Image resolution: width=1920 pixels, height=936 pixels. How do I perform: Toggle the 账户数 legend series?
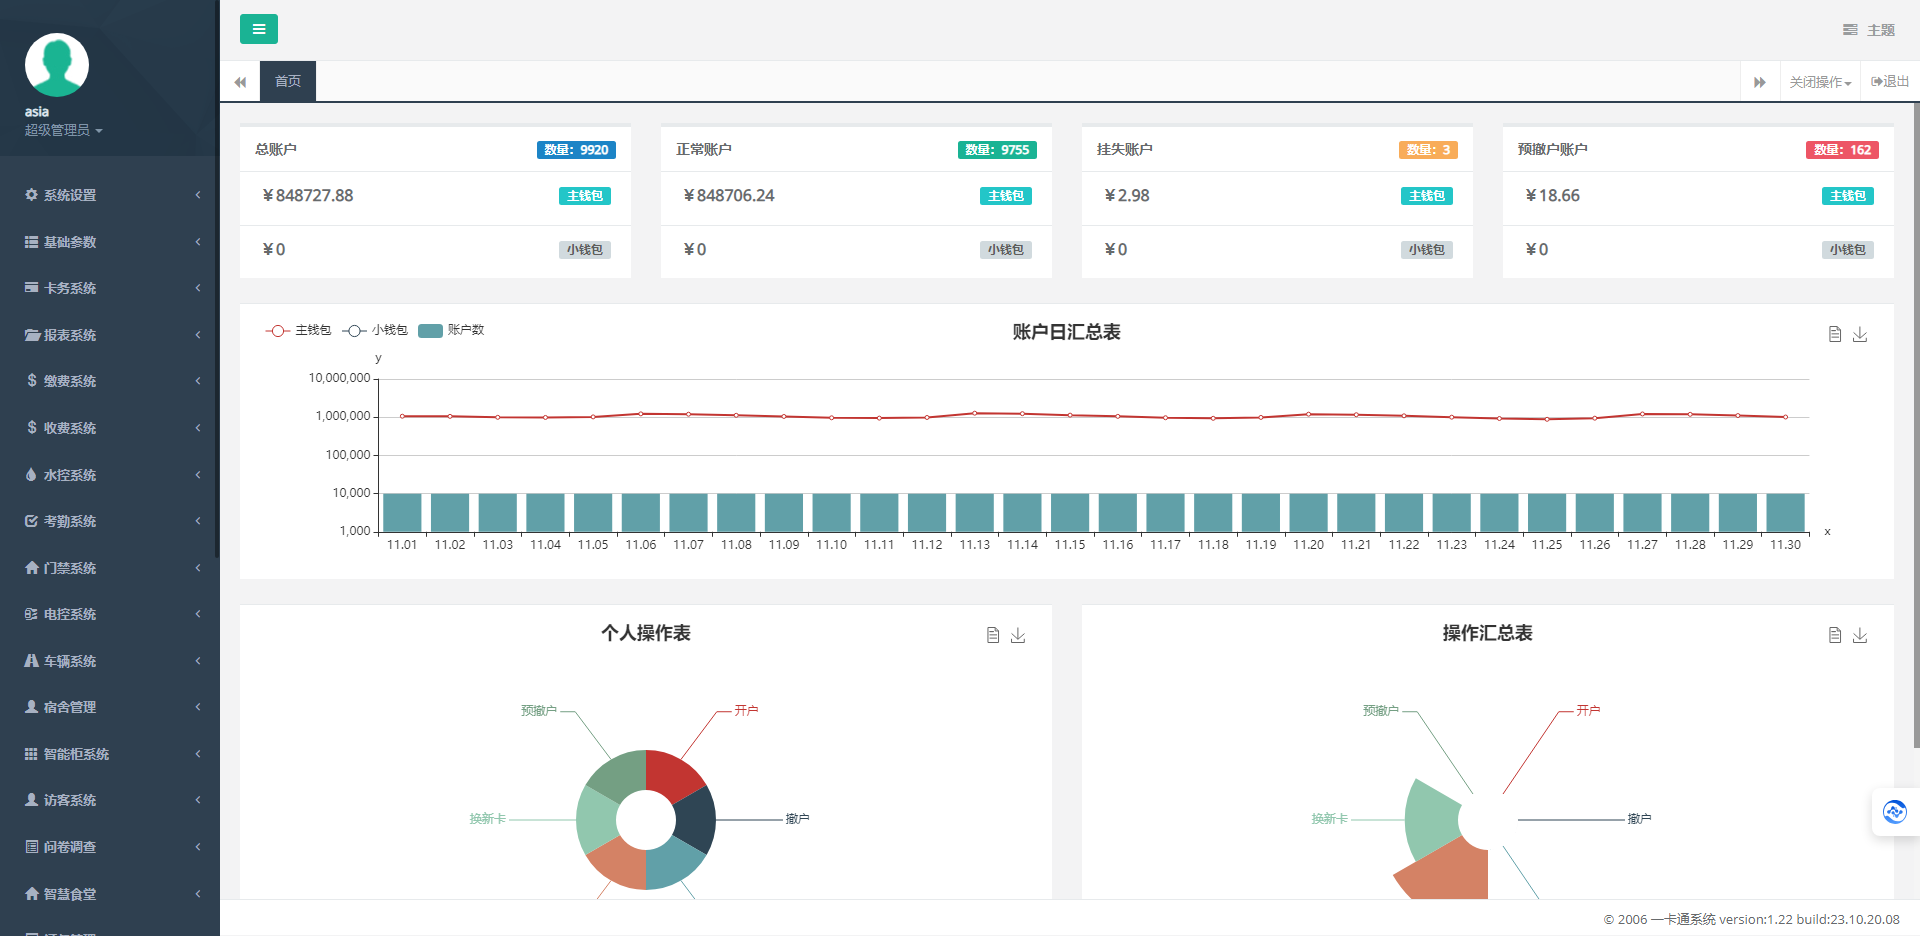pyautogui.click(x=451, y=330)
